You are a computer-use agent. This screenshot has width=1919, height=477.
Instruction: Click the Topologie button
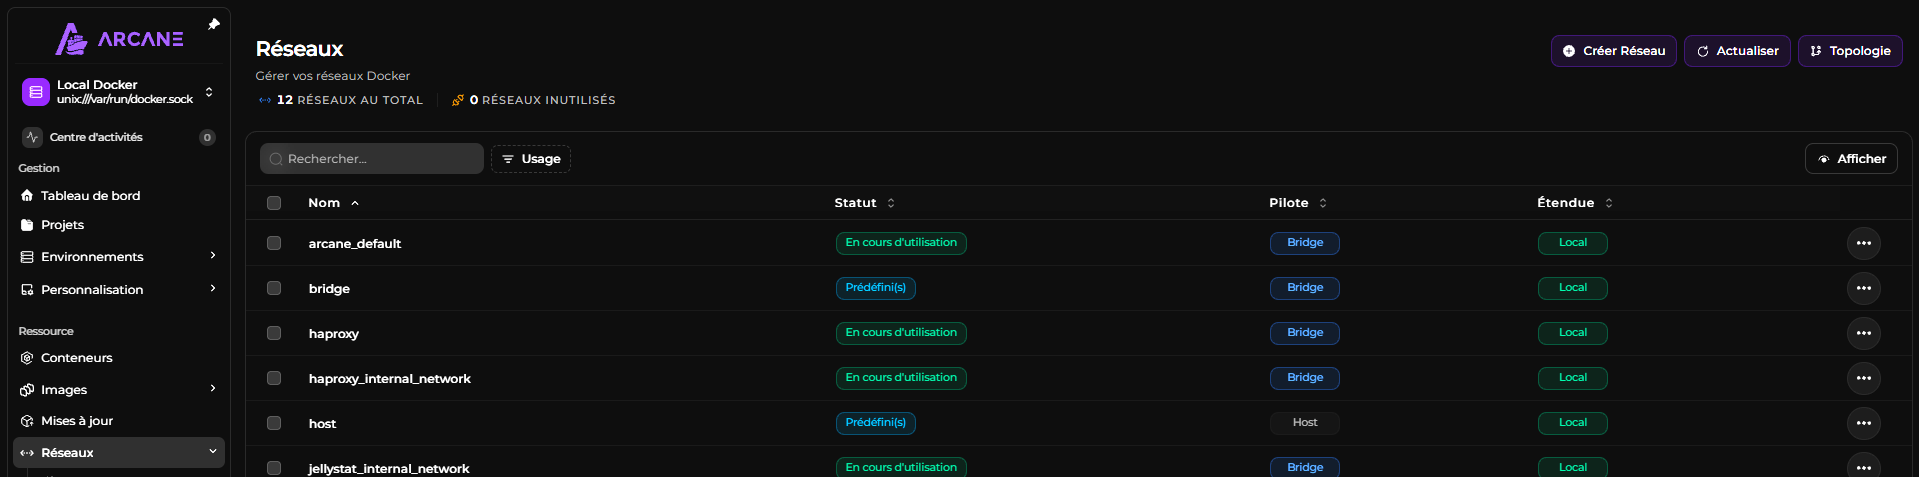1850,51
